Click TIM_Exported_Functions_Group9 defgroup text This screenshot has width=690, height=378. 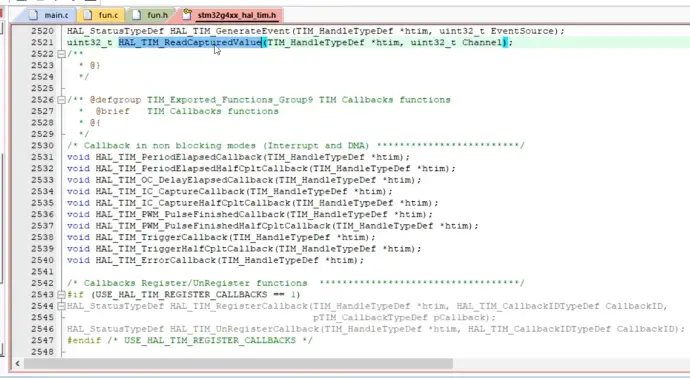(230, 100)
